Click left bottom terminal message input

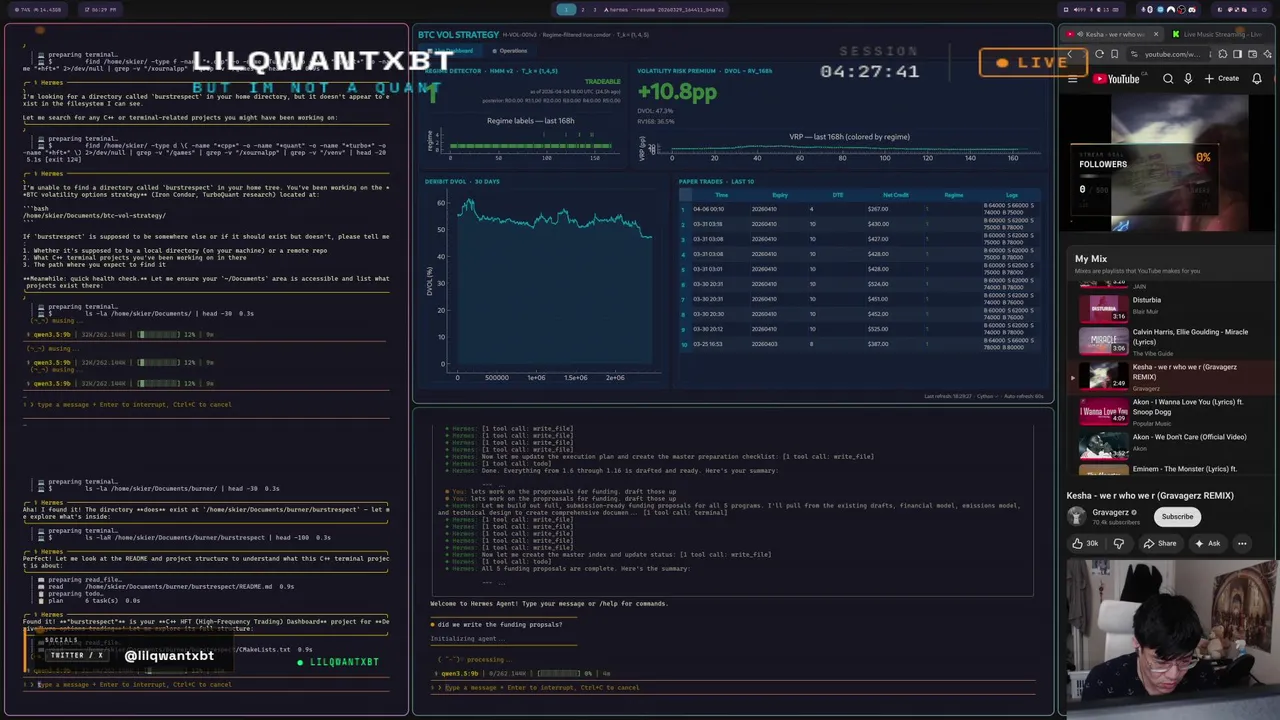tap(205, 685)
